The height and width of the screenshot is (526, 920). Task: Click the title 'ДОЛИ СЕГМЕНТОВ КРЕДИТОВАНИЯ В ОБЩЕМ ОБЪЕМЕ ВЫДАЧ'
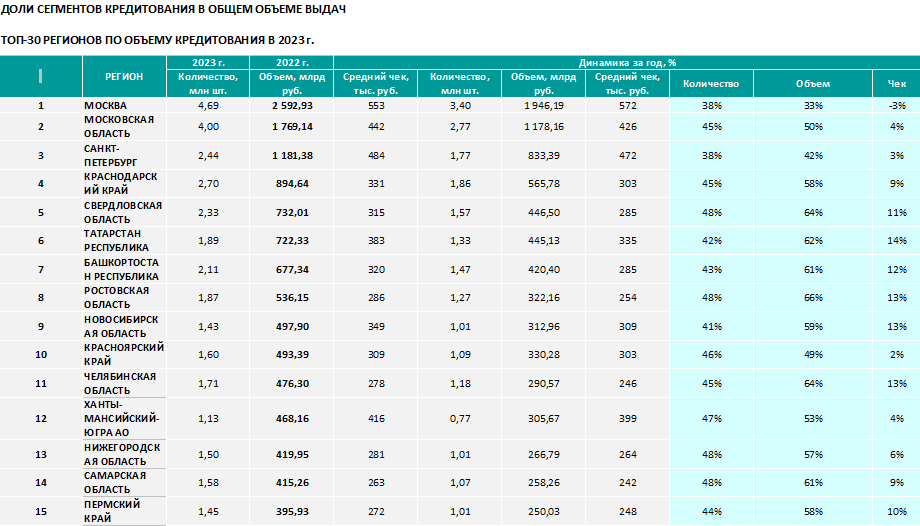pos(173,9)
